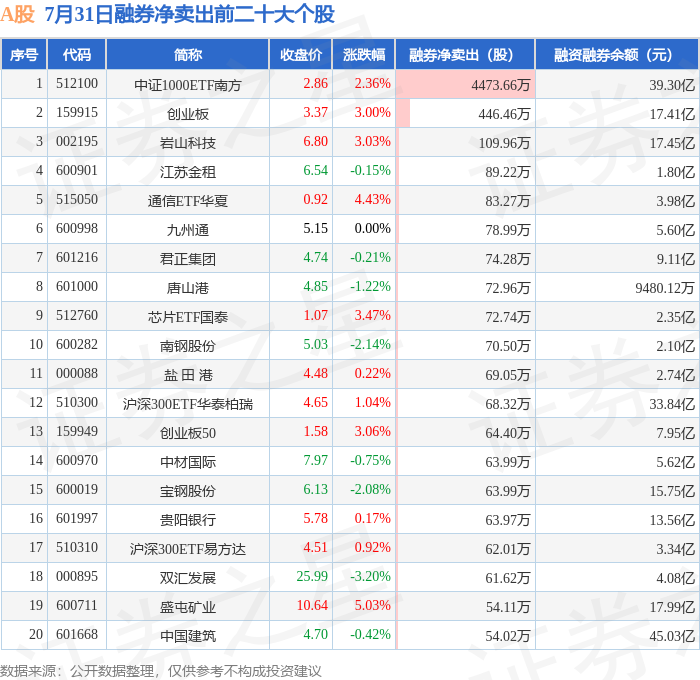This screenshot has height=680, width=700.
Task: Click the 双汇发展 closing price 25.99
Action: 312,576
